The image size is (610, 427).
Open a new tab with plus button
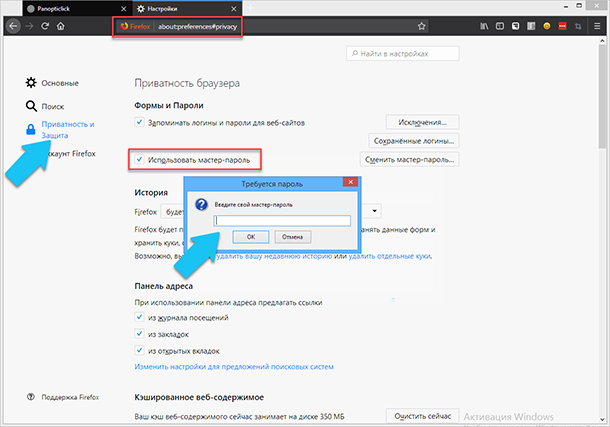point(251,8)
